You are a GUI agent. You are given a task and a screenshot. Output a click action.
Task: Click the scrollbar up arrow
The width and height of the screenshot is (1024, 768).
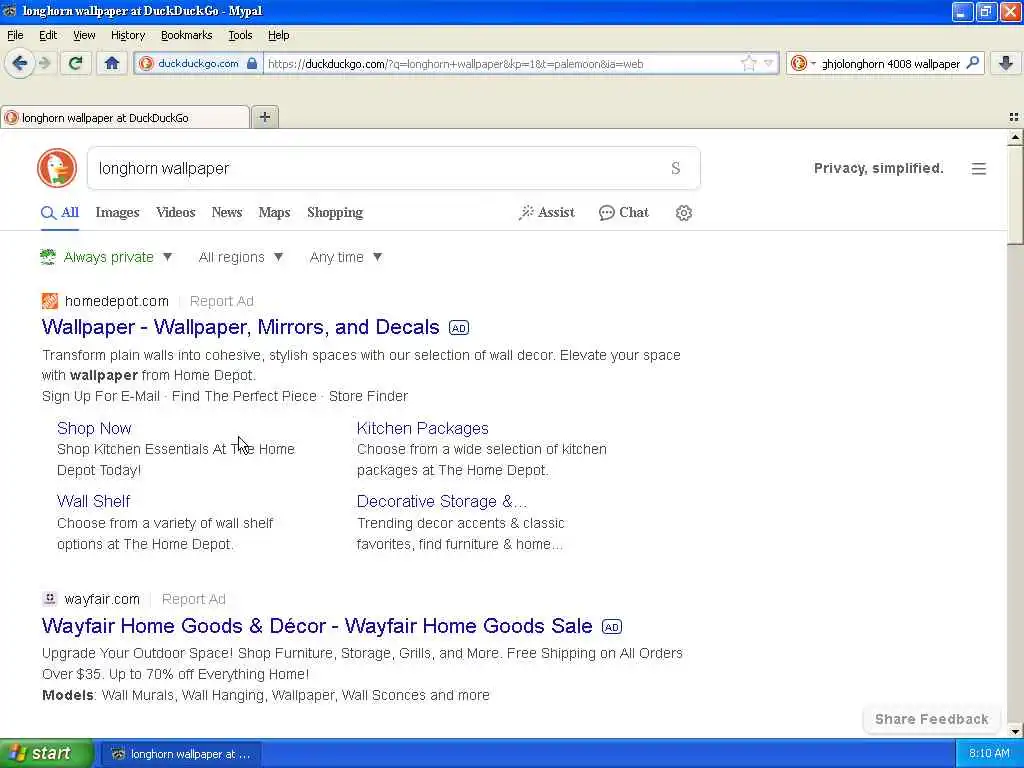point(1015,137)
